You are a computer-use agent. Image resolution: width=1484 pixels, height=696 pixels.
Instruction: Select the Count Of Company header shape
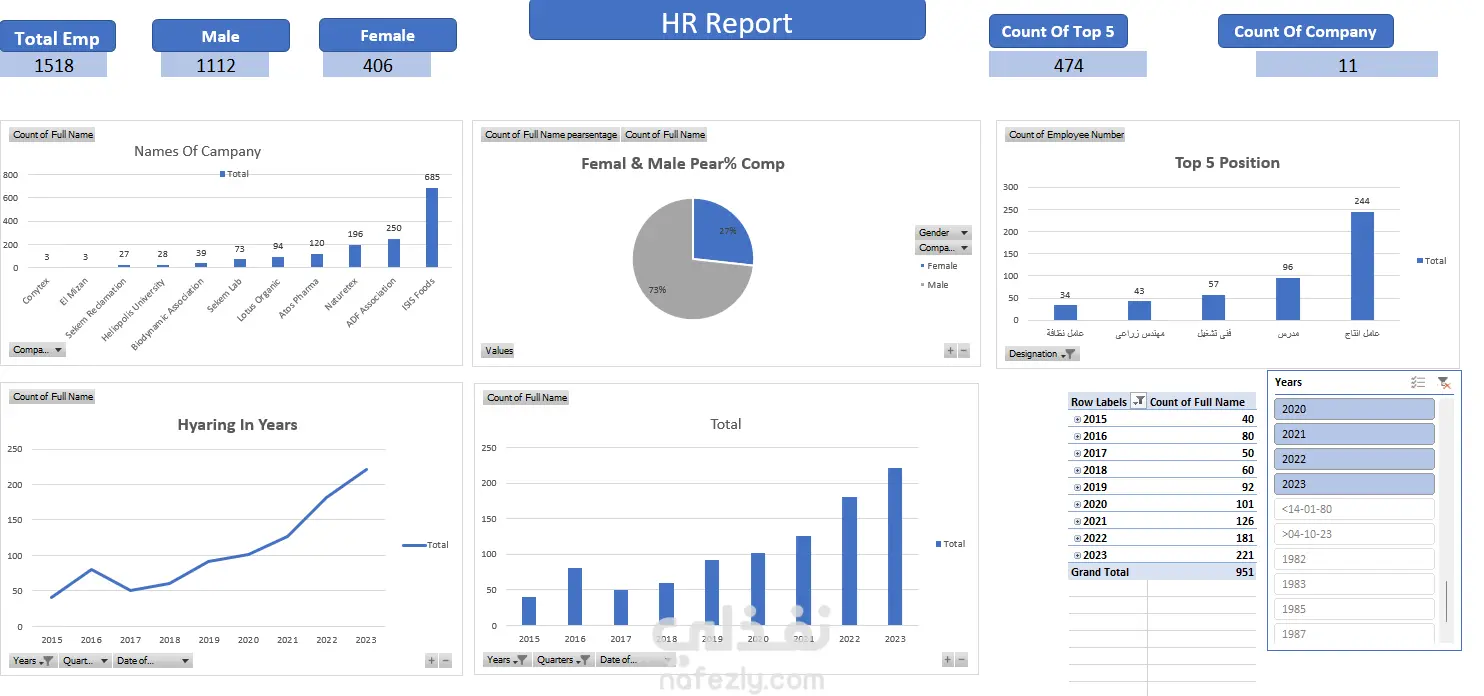click(1305, 32)
